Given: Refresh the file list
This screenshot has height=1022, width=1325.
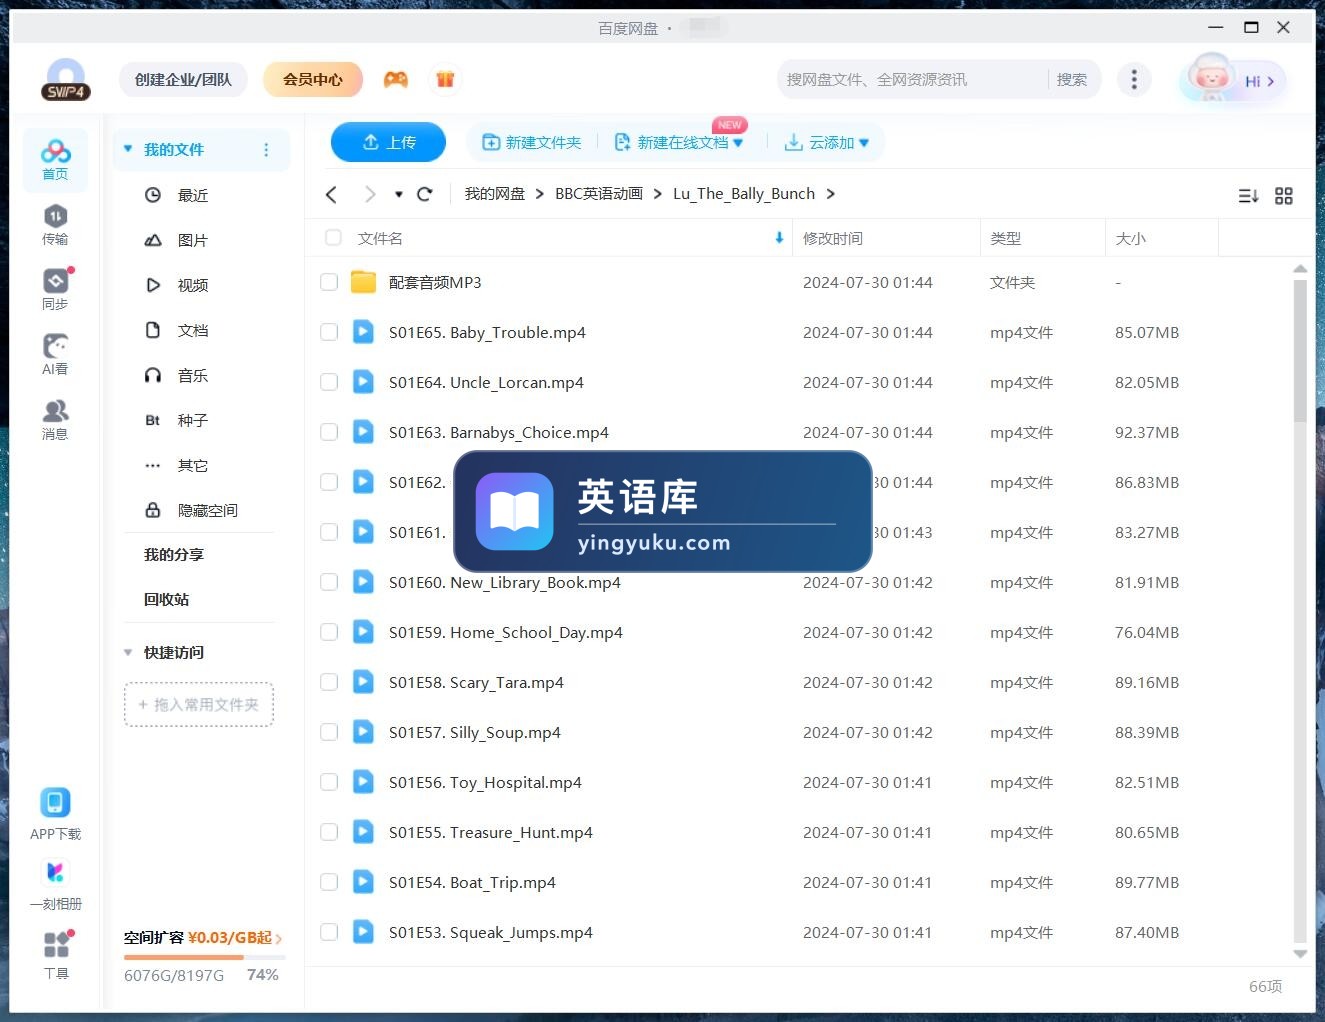Looking at the screenshot, I should point(424,194).
